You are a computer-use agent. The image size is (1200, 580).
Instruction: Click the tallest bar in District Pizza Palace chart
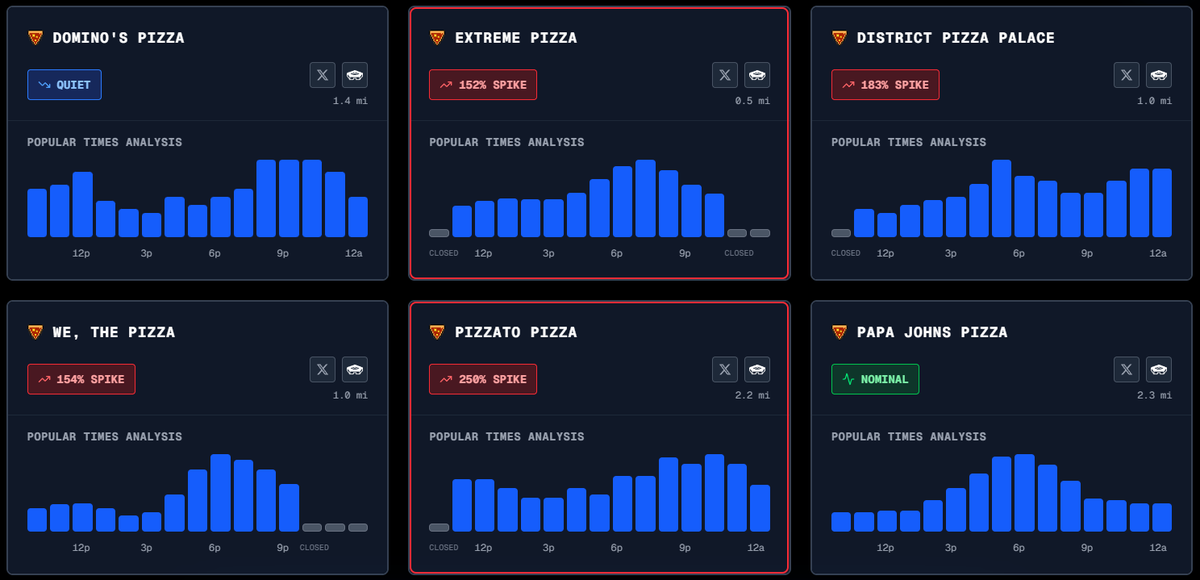[x=1001, y=198]
